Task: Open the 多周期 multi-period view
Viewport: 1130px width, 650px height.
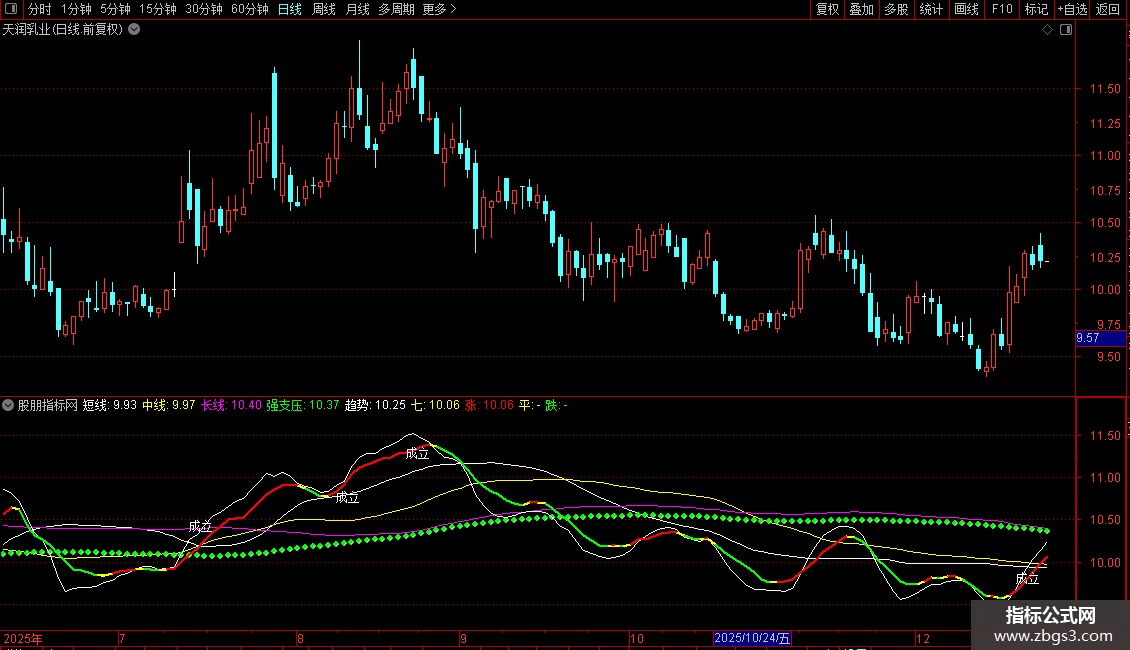Action: pos(396,9)
